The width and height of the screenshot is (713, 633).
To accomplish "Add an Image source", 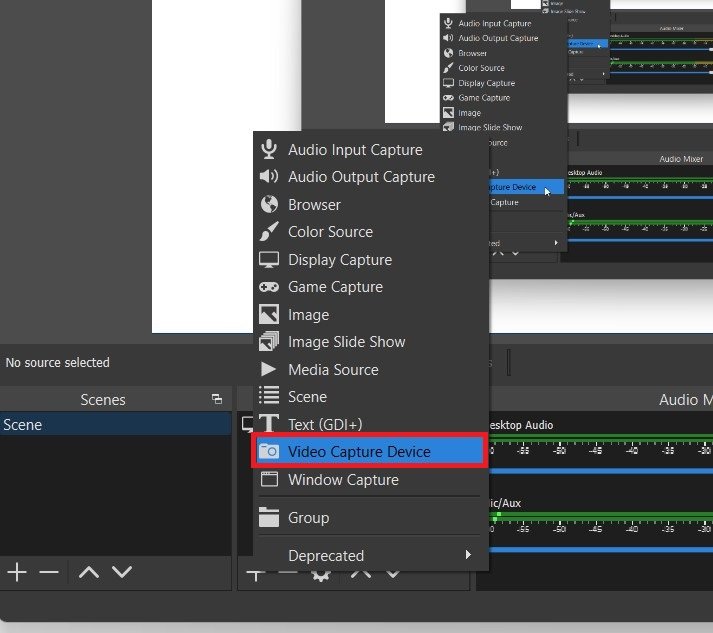I will point(308,315).
